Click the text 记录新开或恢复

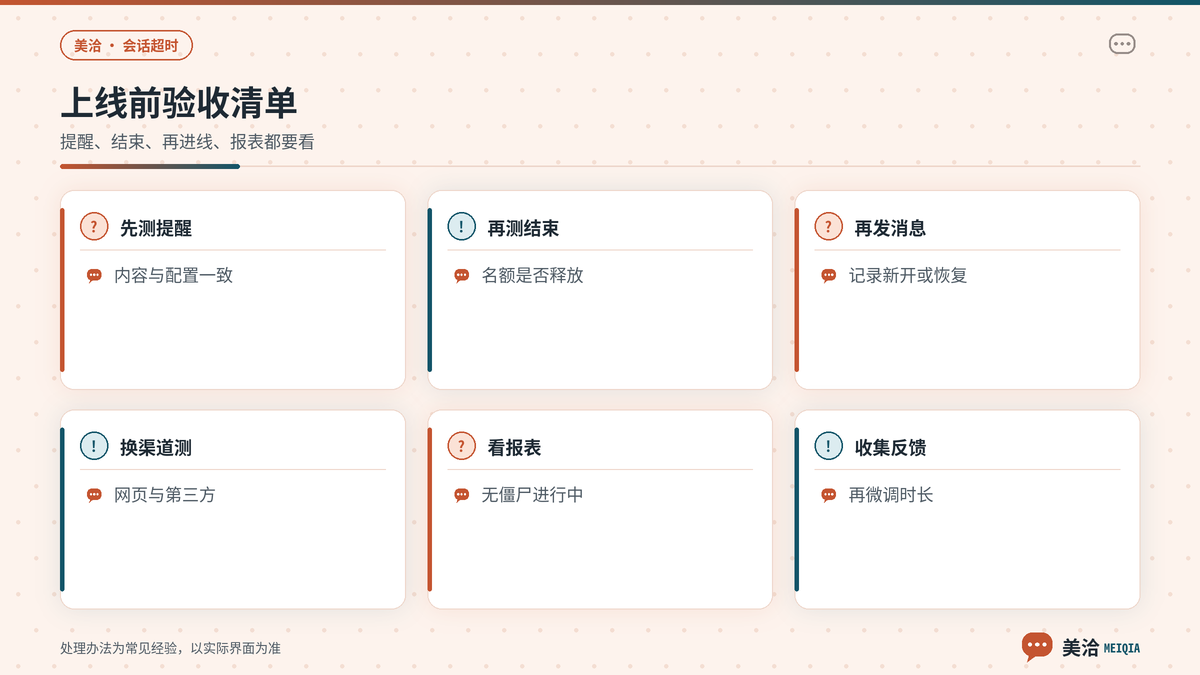point(908,275)
